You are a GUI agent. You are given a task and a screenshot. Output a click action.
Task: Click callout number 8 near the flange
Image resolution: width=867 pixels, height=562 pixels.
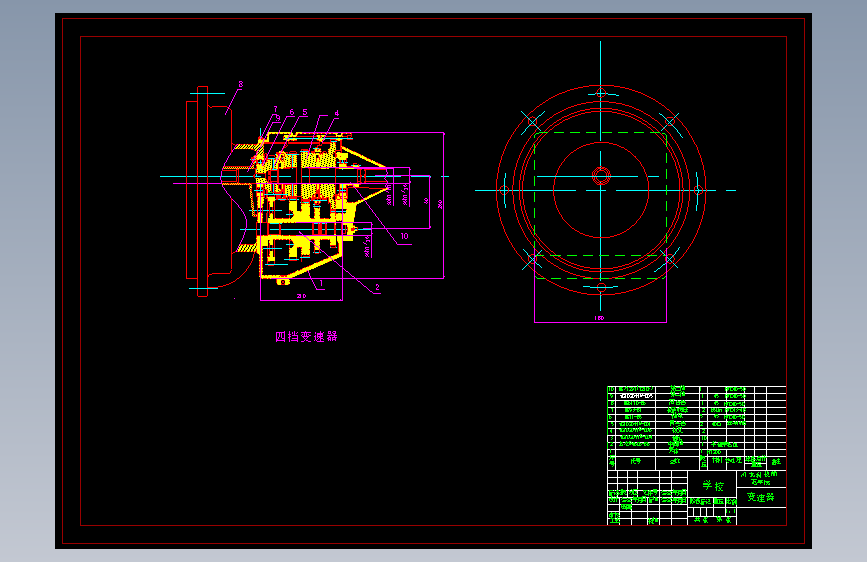click(x=241, y=85)
